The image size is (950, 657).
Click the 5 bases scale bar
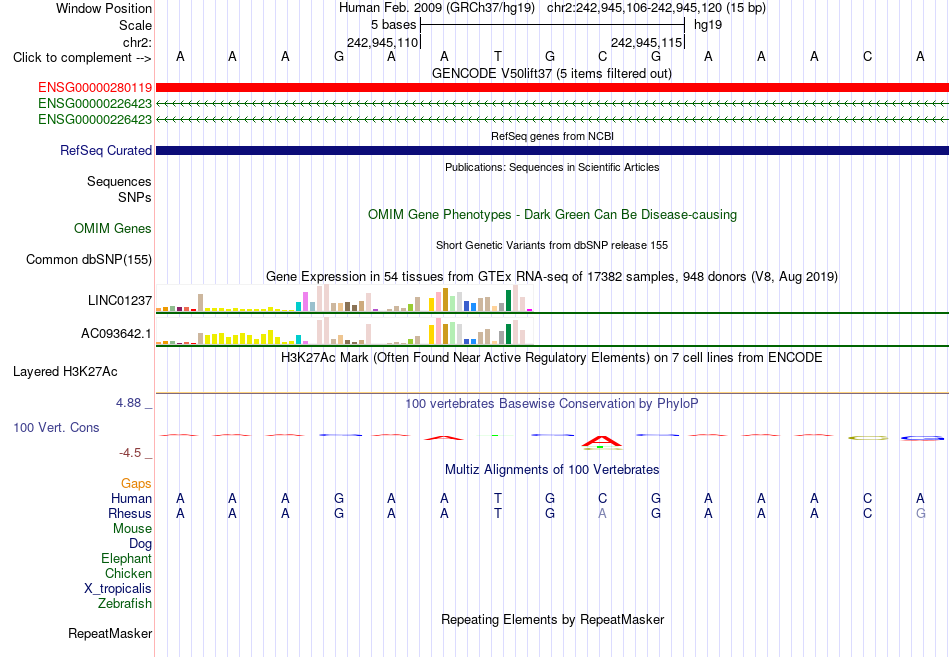pyautogui.click(x=552, y=25)
